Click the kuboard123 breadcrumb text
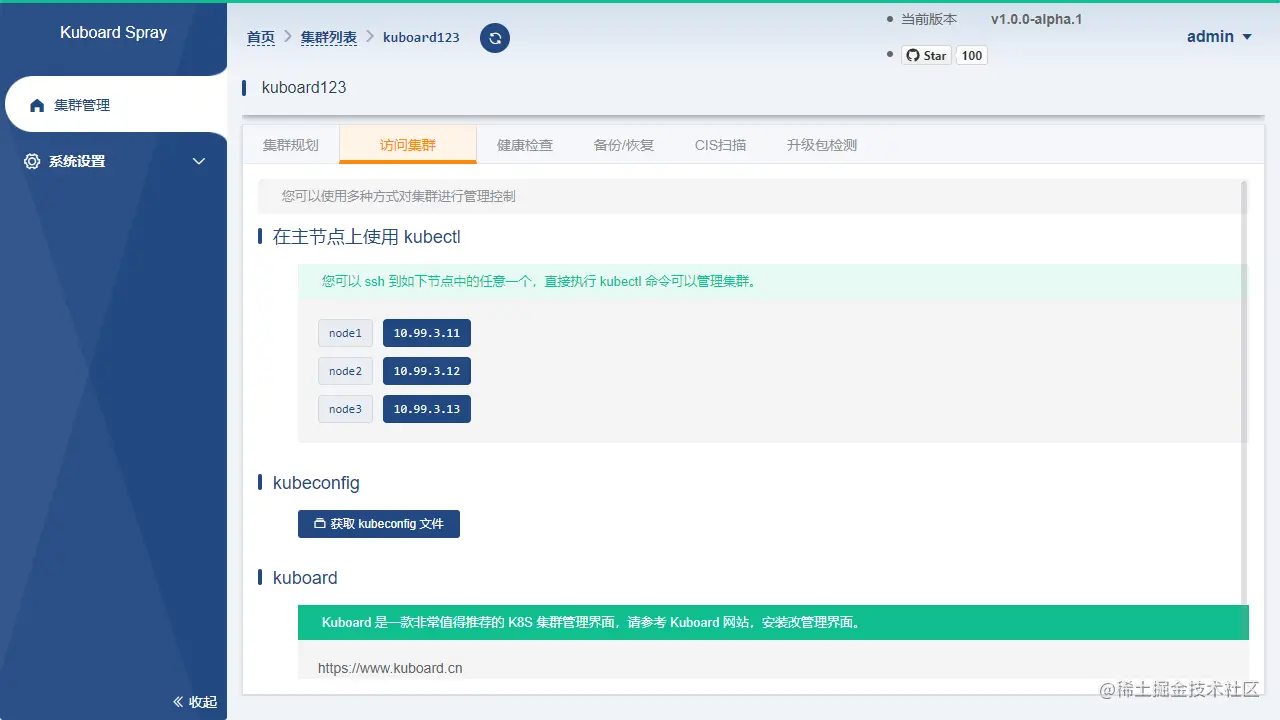This screenshot has height=720, width=1280. (421, 37)
